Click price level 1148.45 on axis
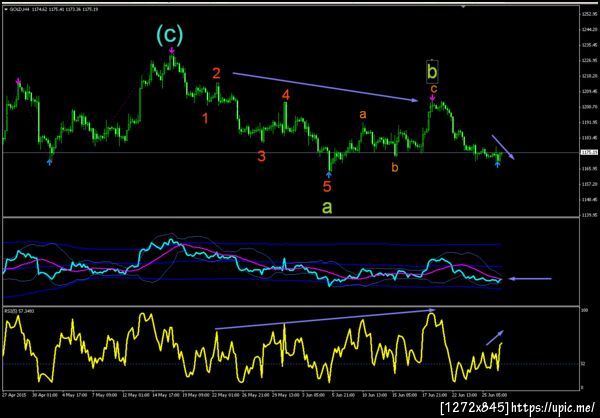600x418 pixels. pyautogui.click(x=588, y=199)
